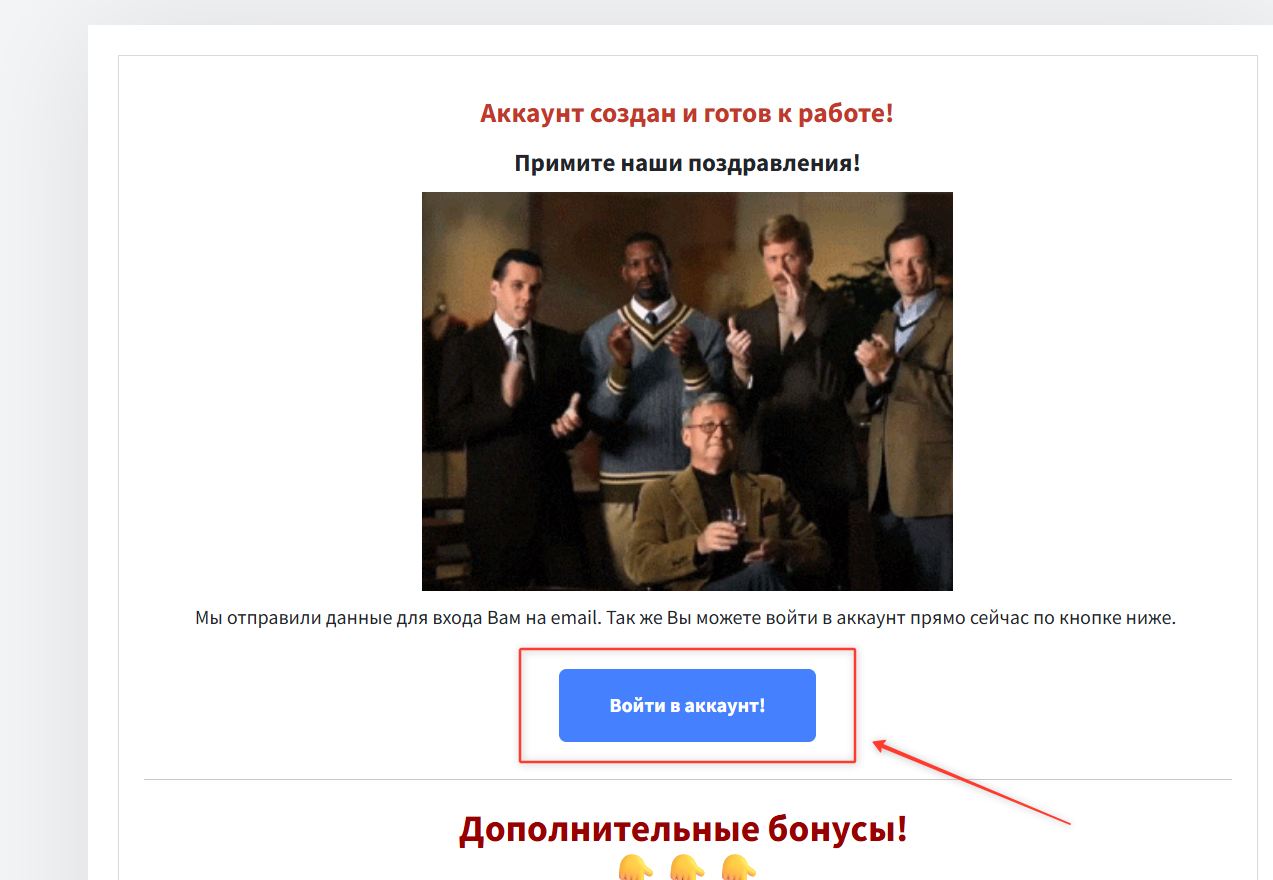Click the paragraph starting "Мы отправили данные"
Image resolution: width=1273 pixels, height=880 pixels.
(686, 617)
